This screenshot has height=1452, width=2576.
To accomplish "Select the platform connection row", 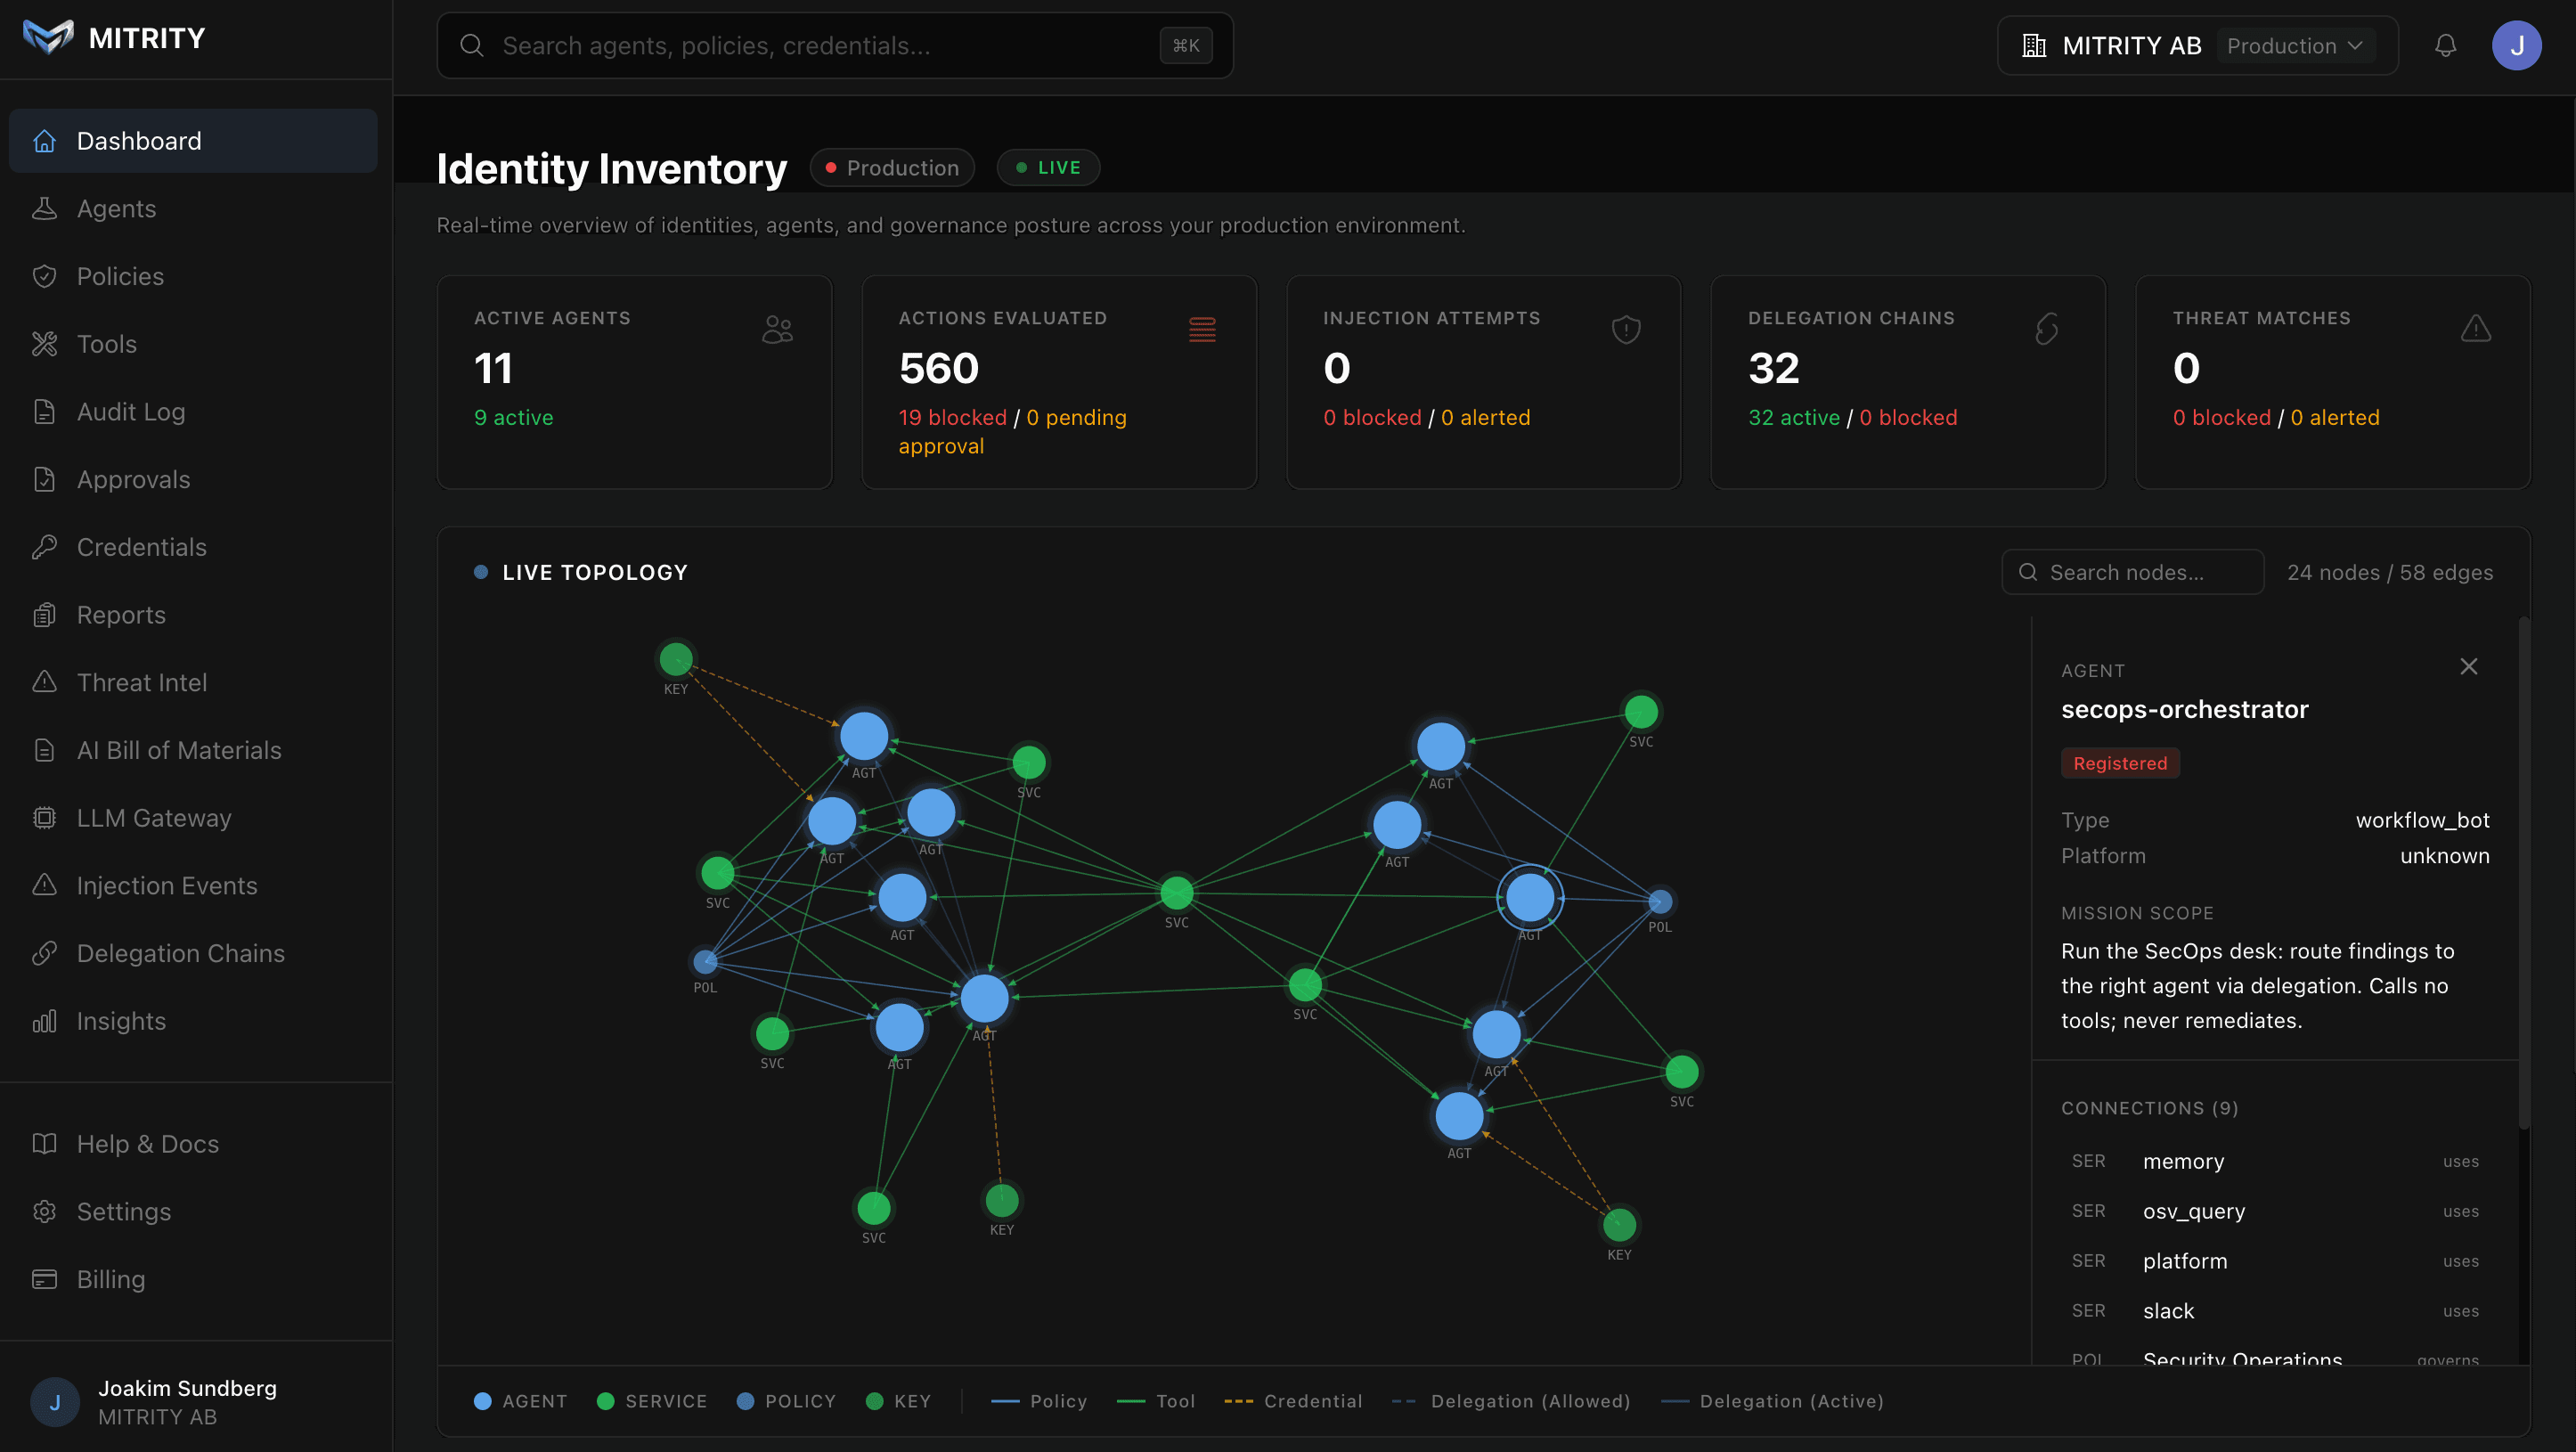I will (x=2275, y=1261).
